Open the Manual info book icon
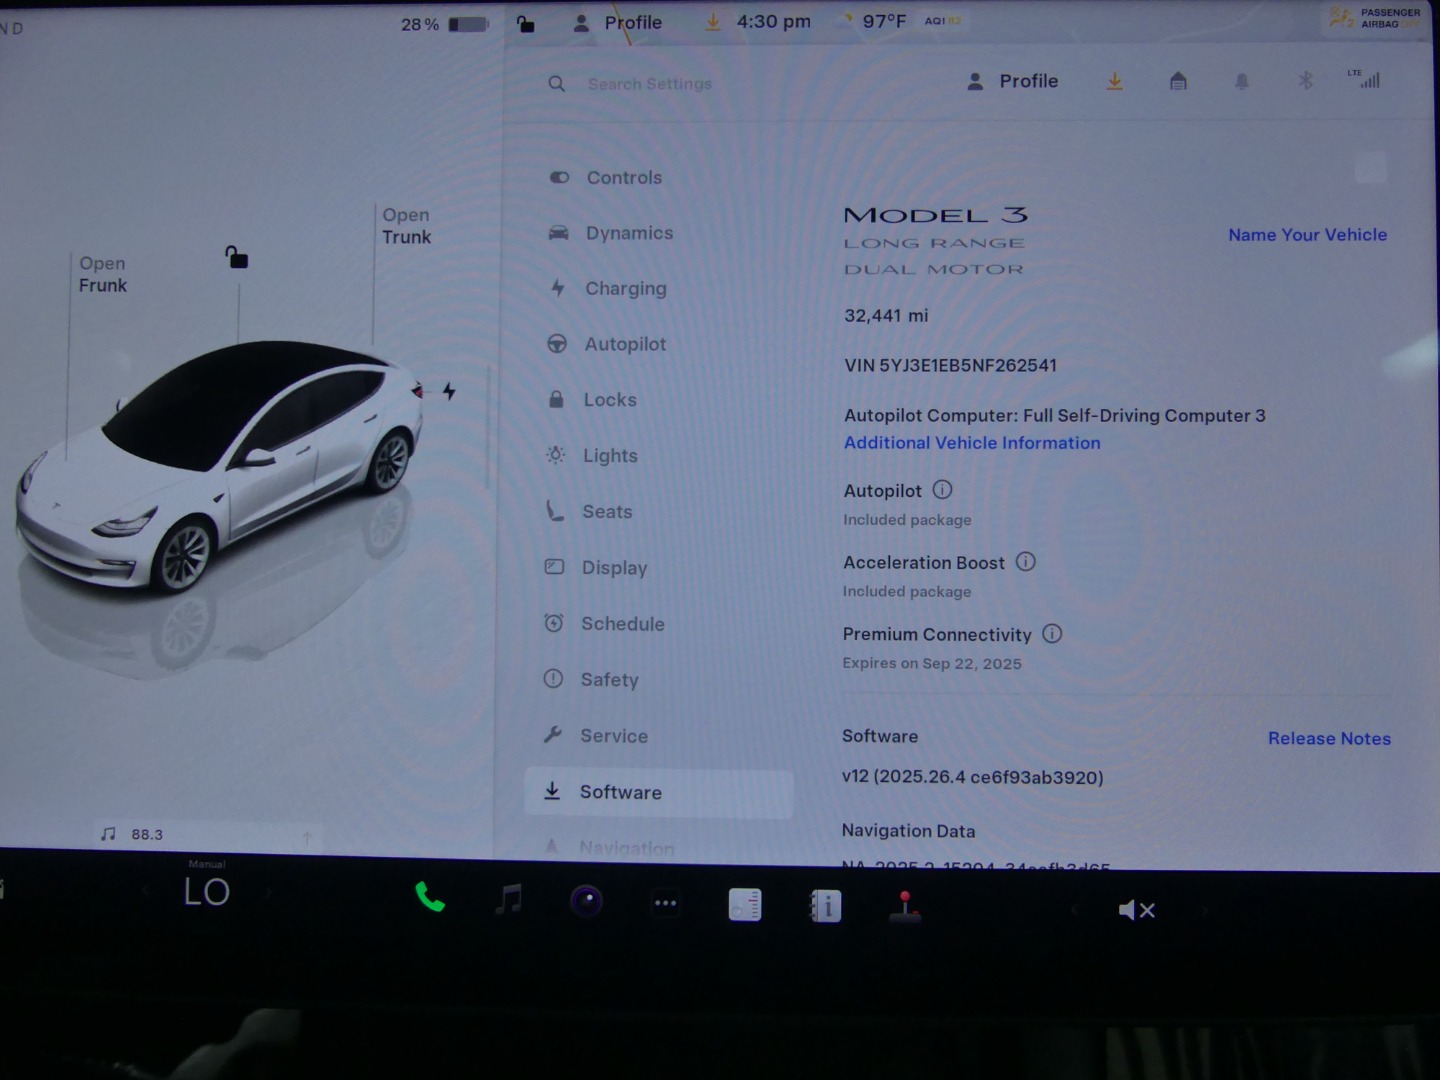The width and height of the screenshot is (1440, 1080). click(825, 907)
